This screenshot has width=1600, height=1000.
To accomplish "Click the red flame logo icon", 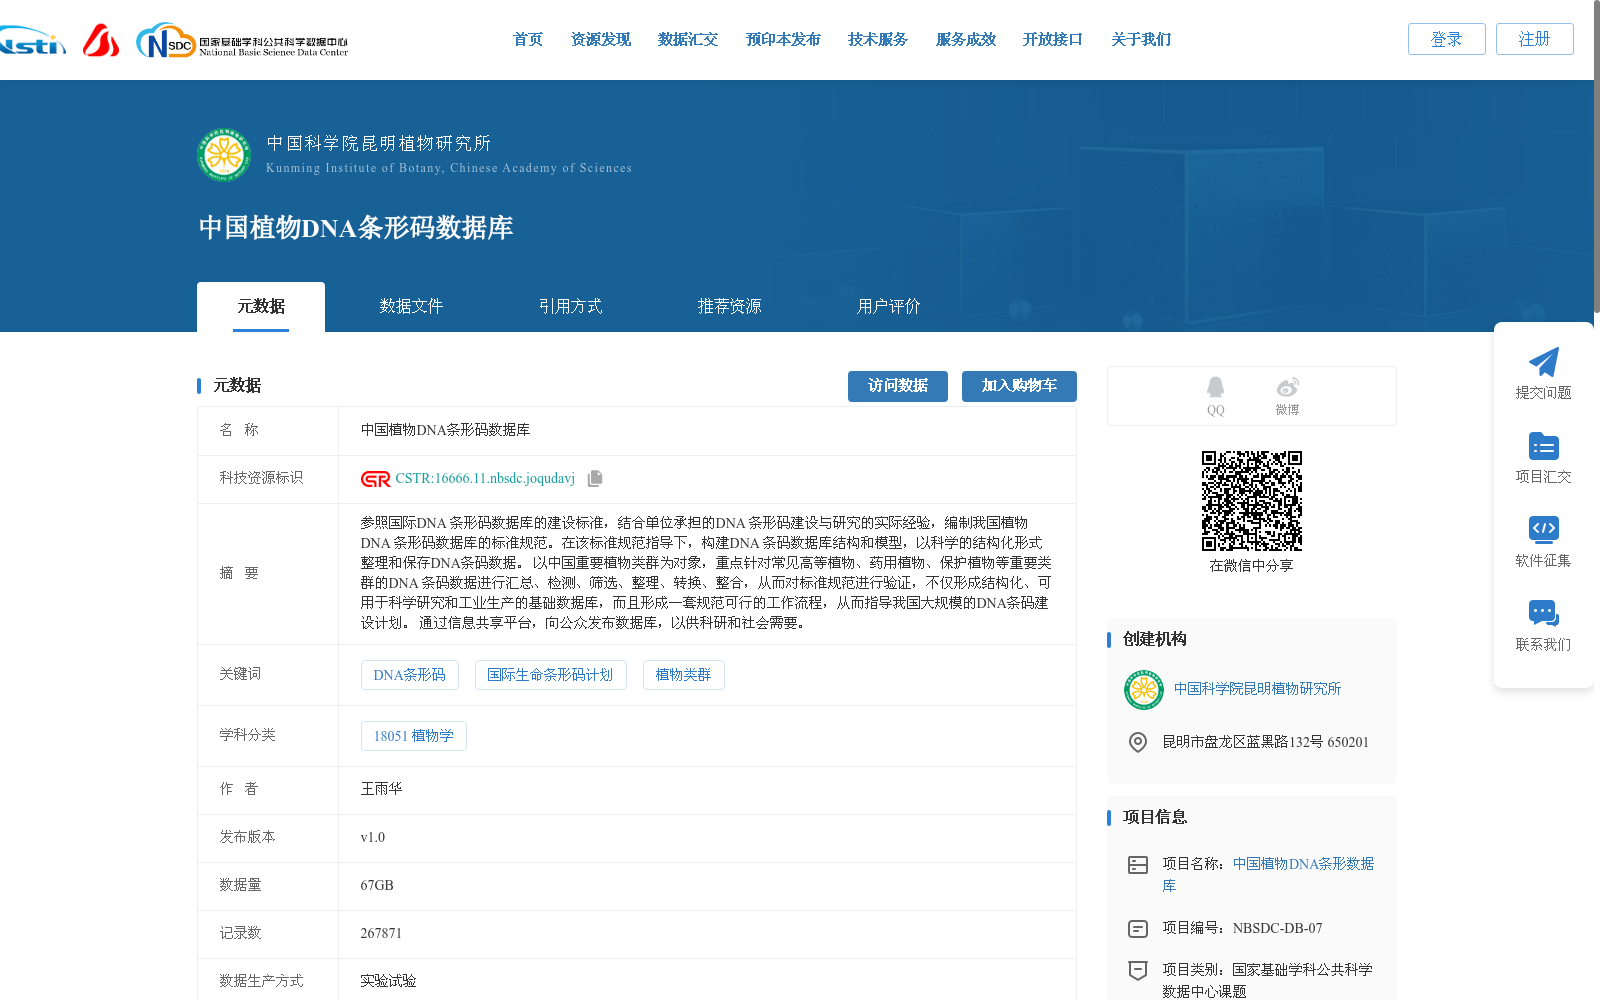I will [101, 40].
